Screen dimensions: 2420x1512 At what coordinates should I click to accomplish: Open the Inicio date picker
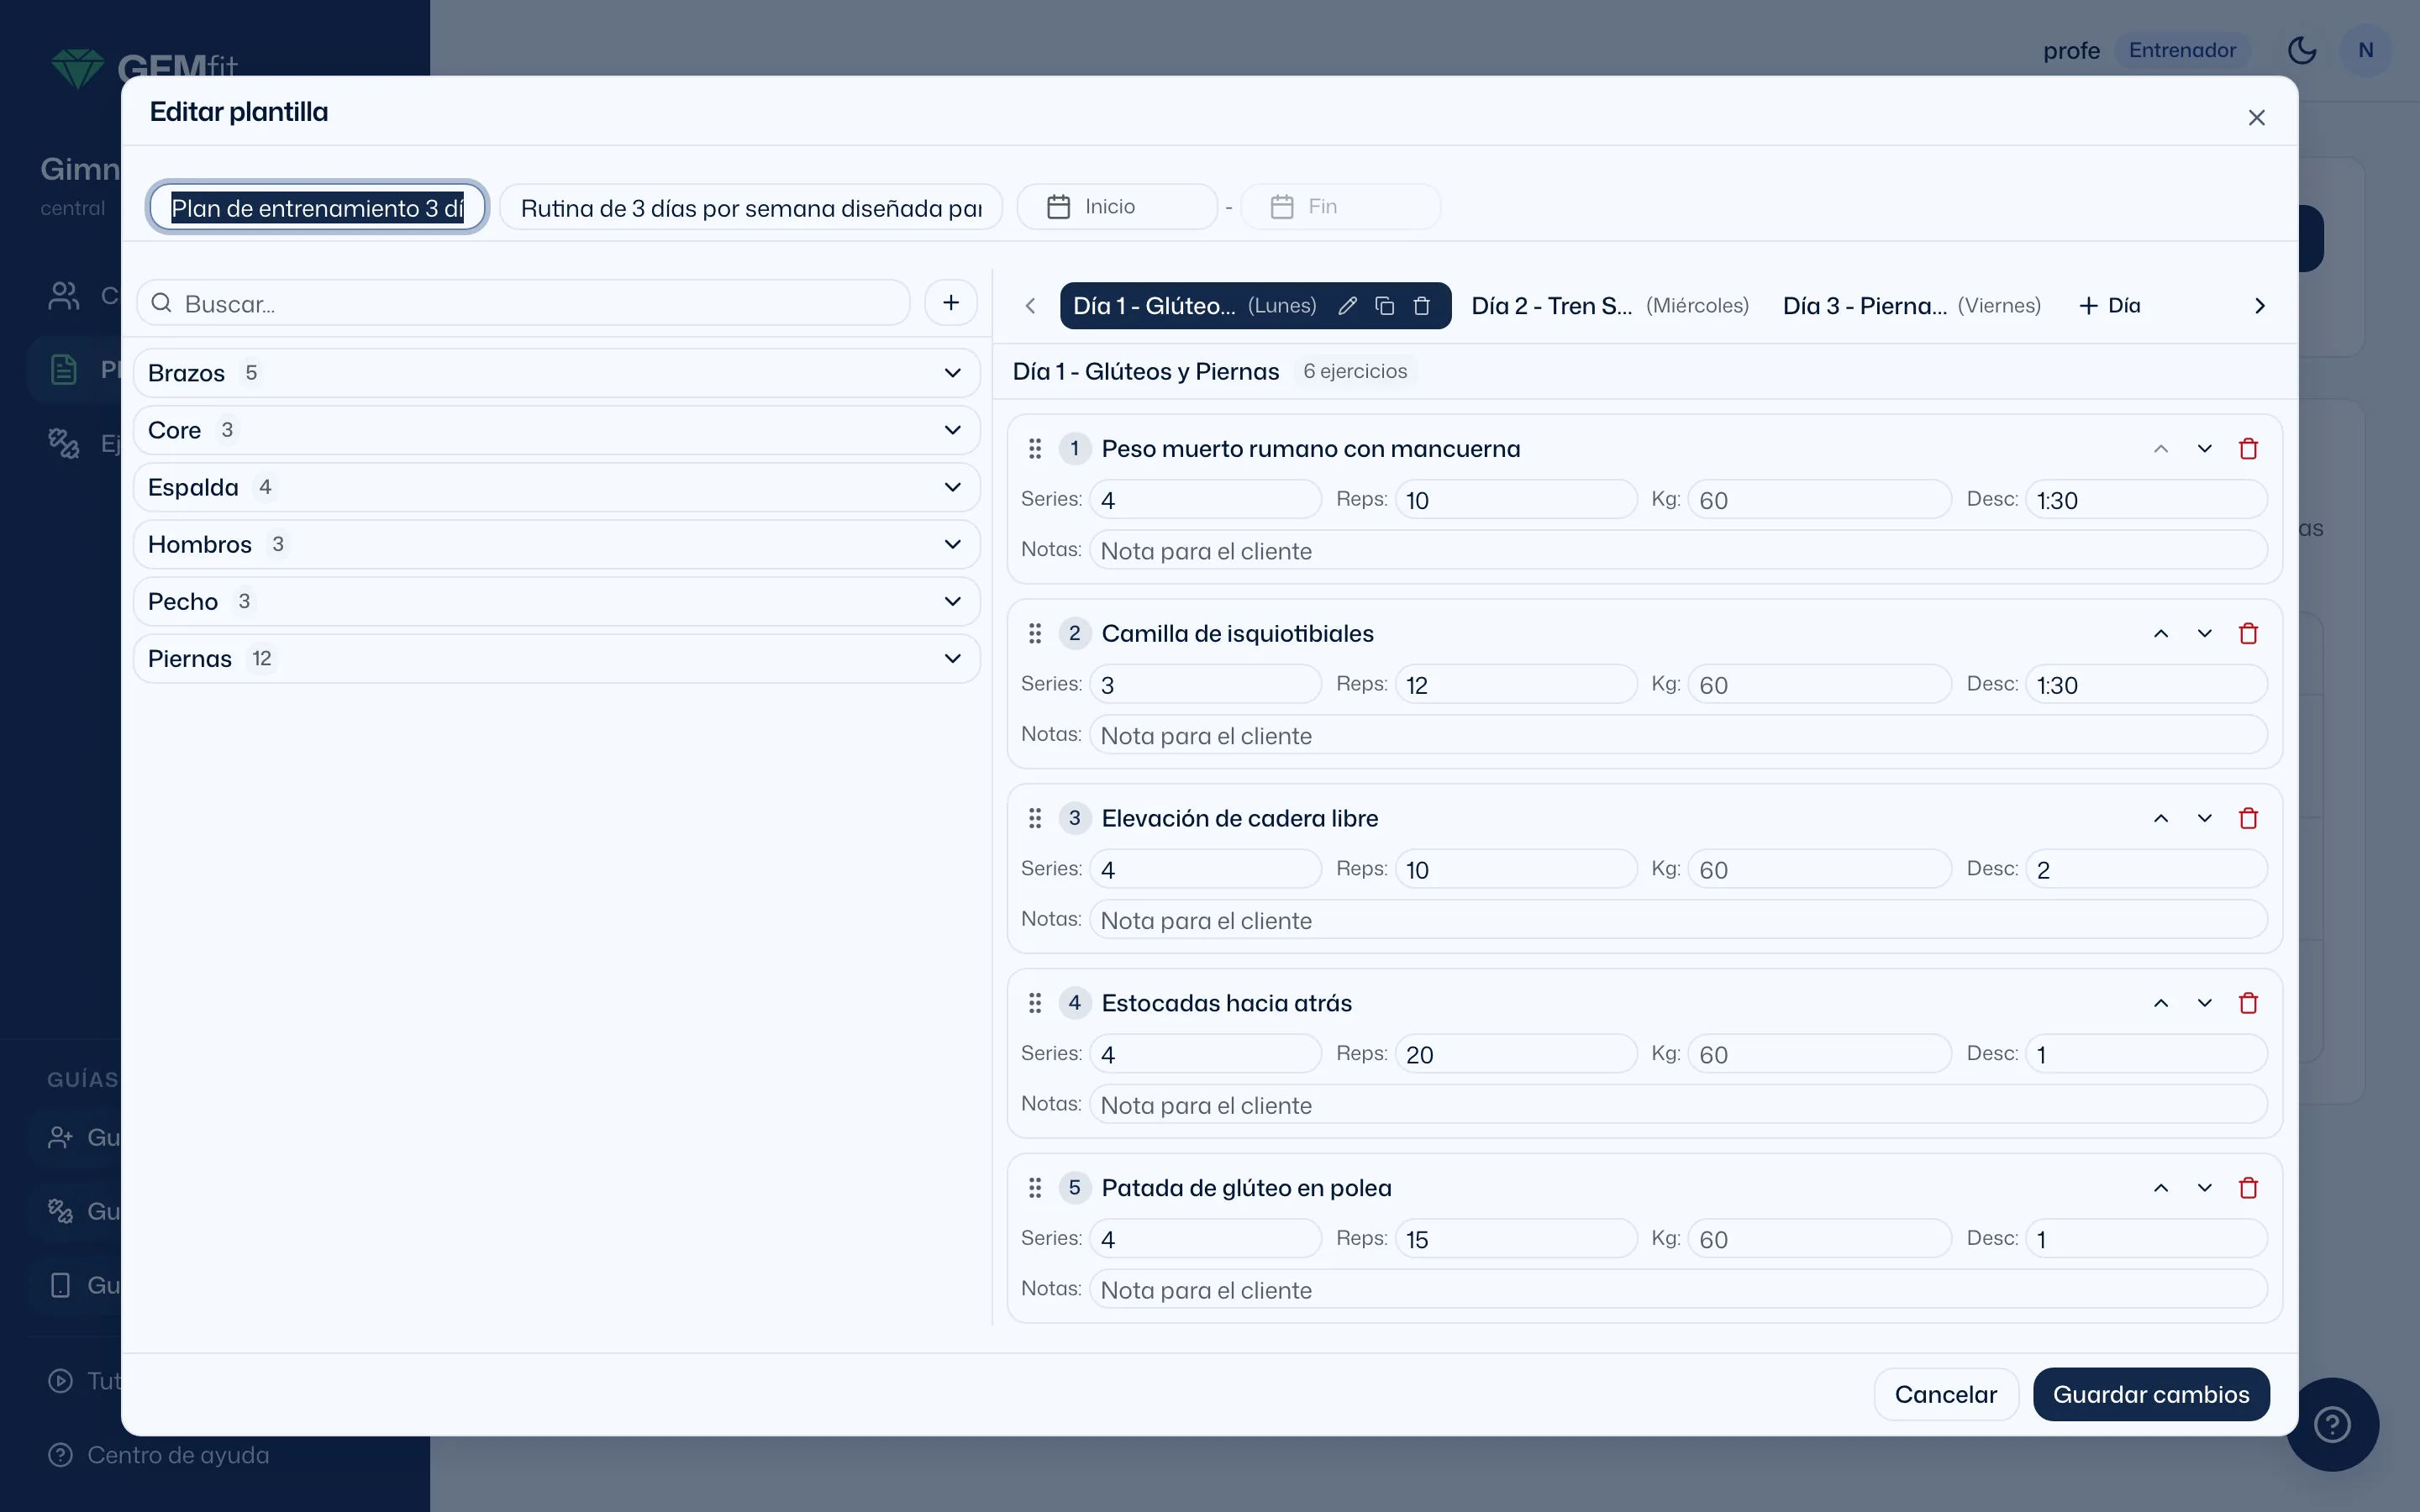pos(1117,207)
